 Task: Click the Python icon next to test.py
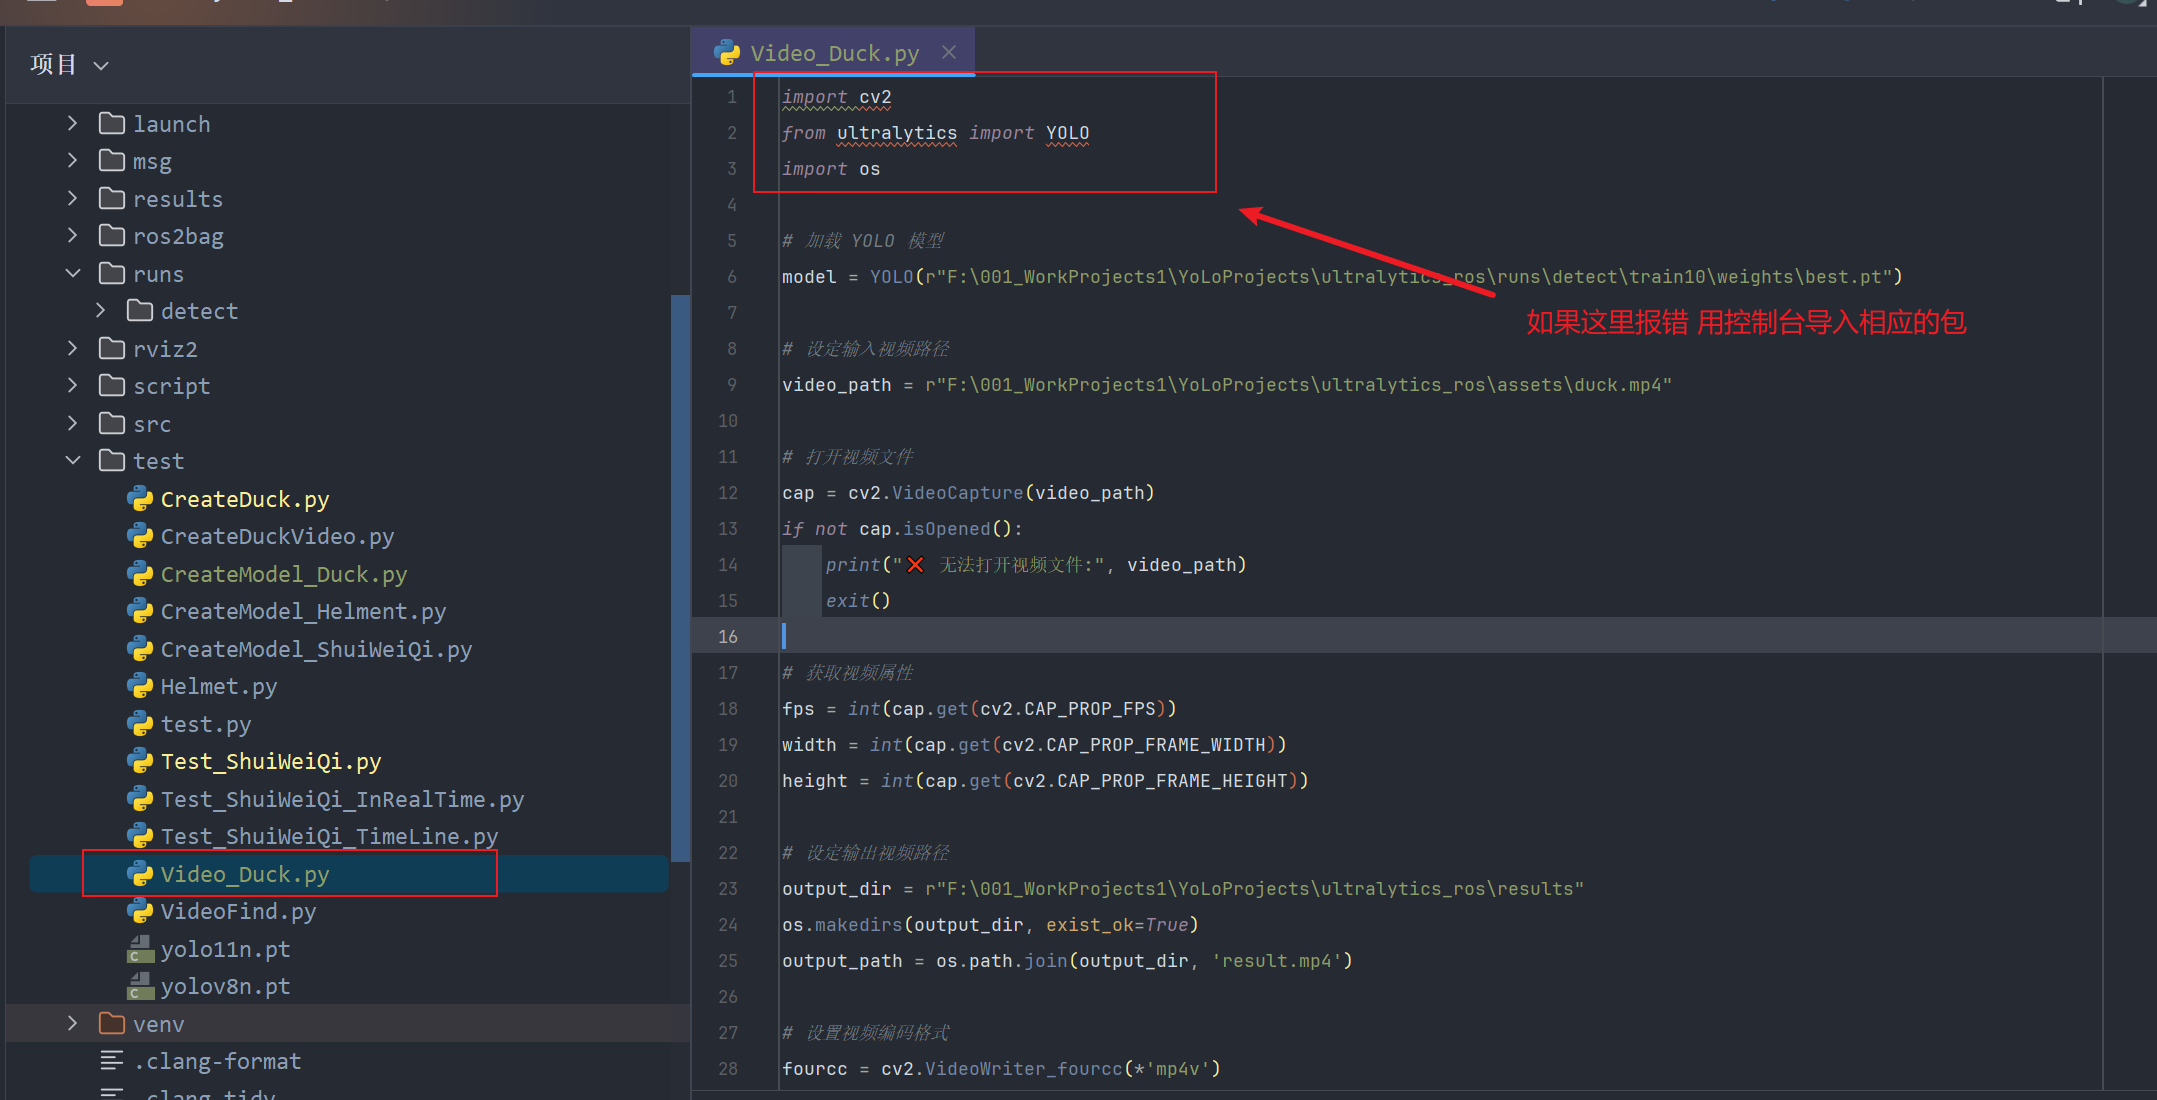pos(140,723)
